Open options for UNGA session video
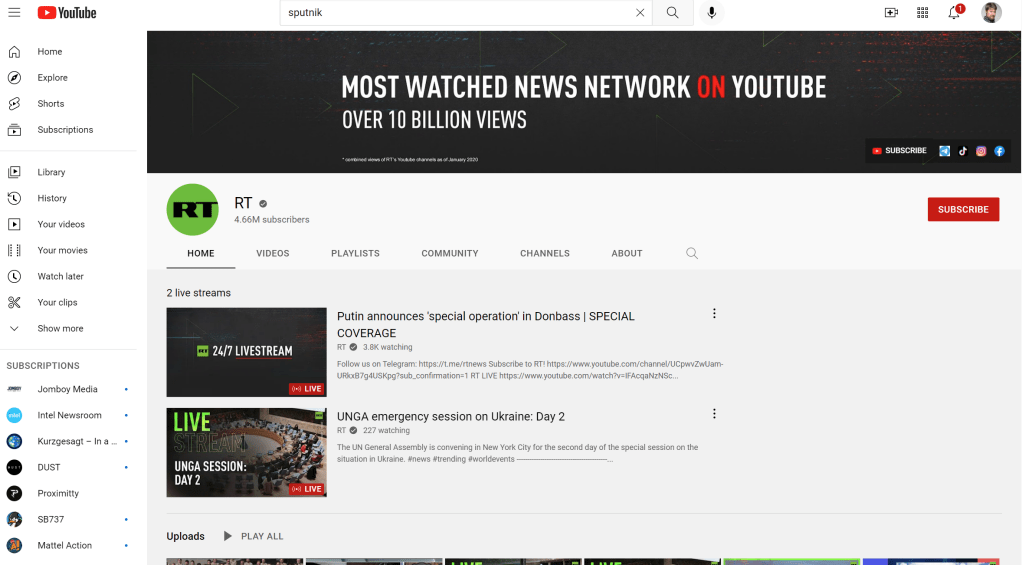The height and width of the screenshot is (565, 1022). tap(714, 414)
